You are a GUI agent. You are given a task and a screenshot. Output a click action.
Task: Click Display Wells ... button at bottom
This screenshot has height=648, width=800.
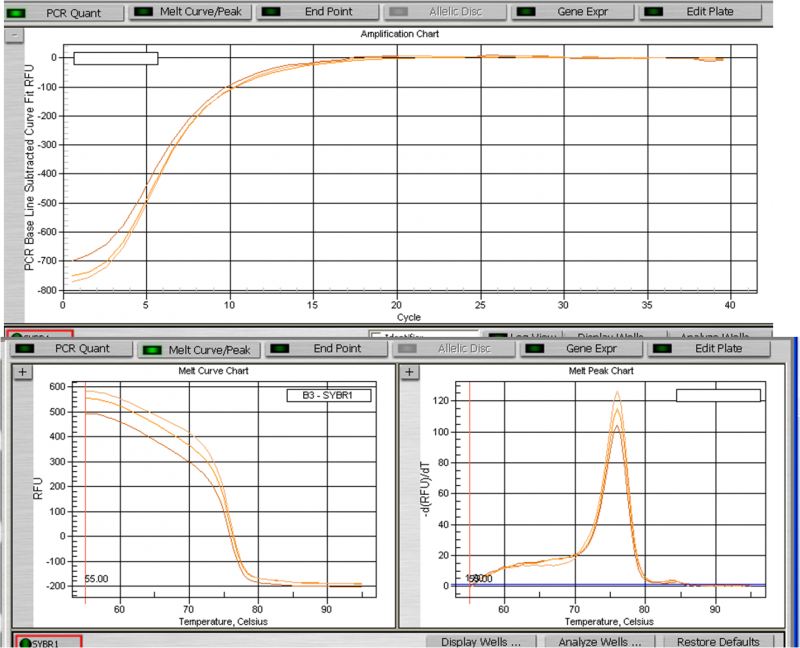(x=481, y=642)
